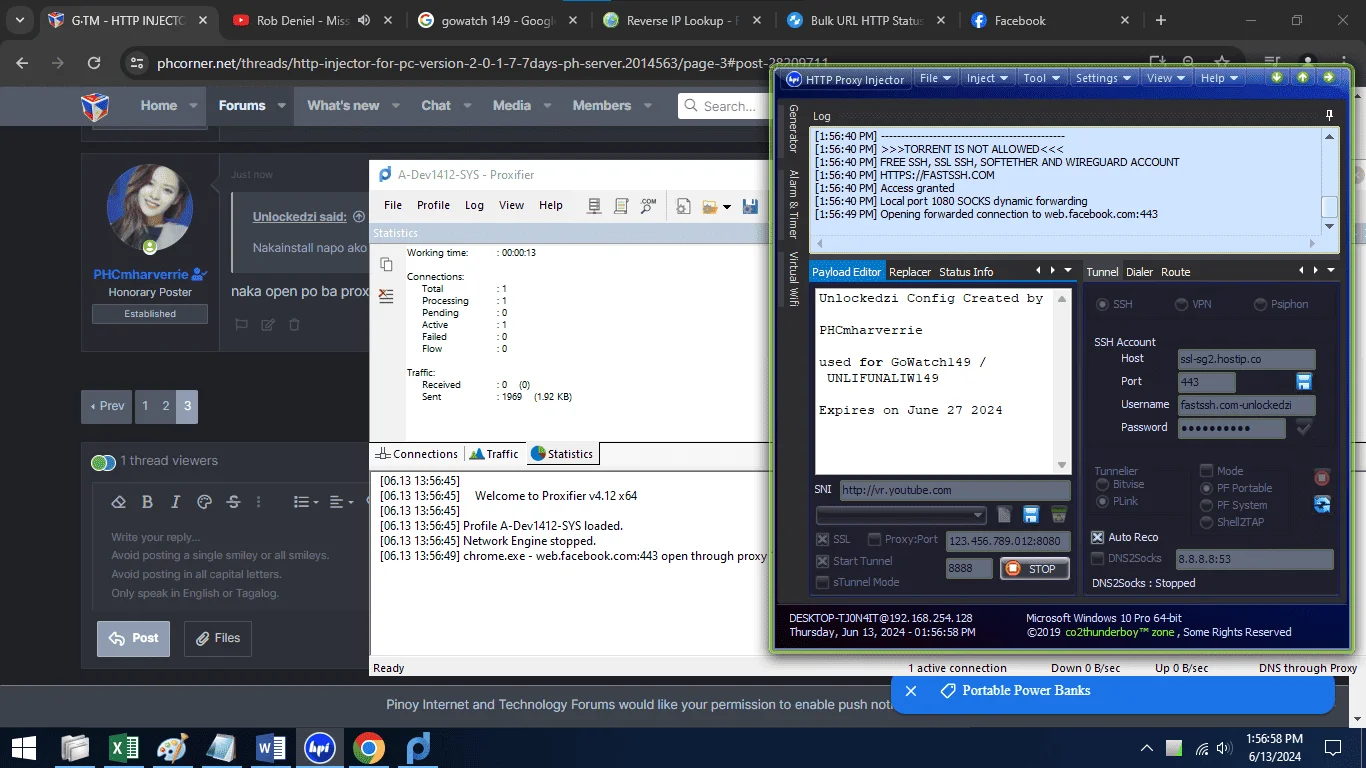Toggle italic in the forum reply editor
The height and width of the screenshot is (768, 1366).
pyautogui.click(x=176, y=502)
